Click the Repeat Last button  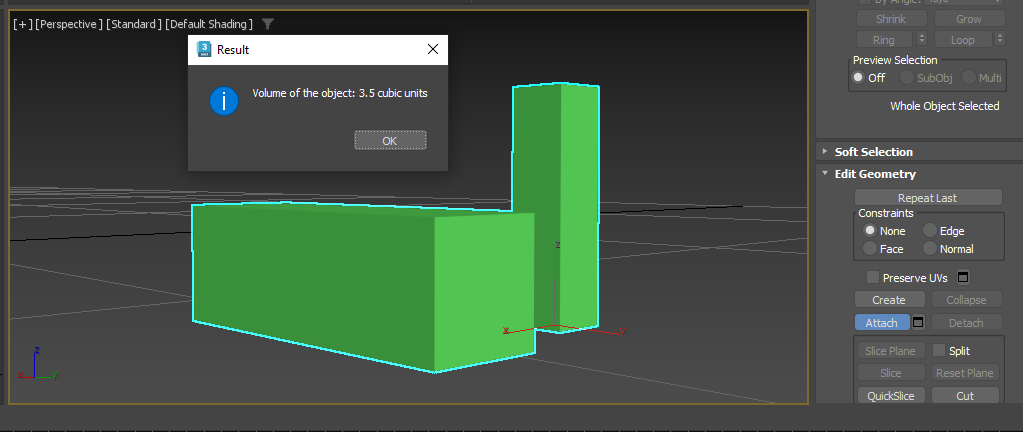(x=928, y=198)
